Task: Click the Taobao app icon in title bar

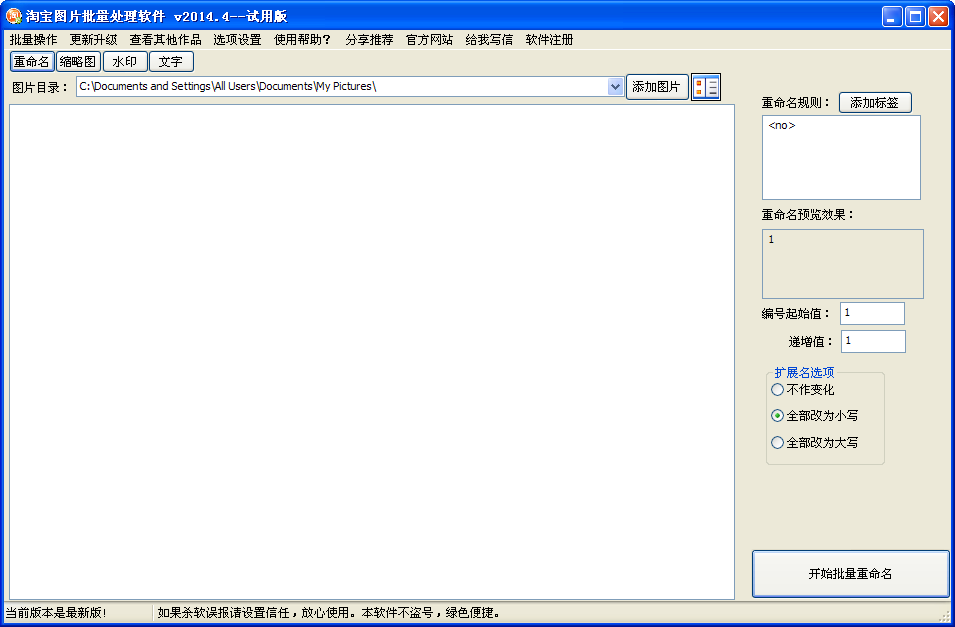Action: (13, 16)
